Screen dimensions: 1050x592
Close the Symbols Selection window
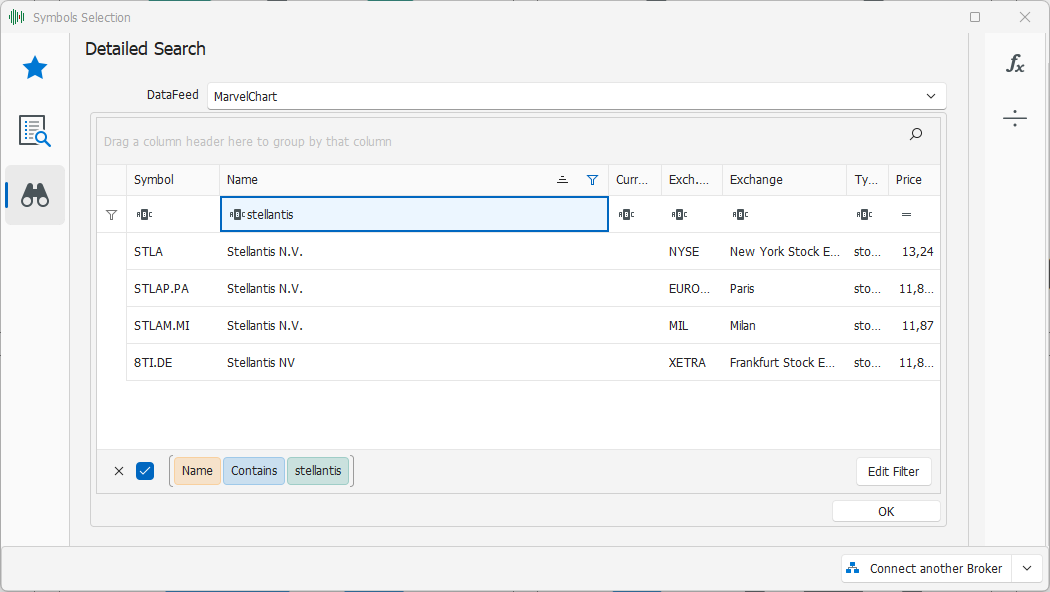(x=1025, y=17)
